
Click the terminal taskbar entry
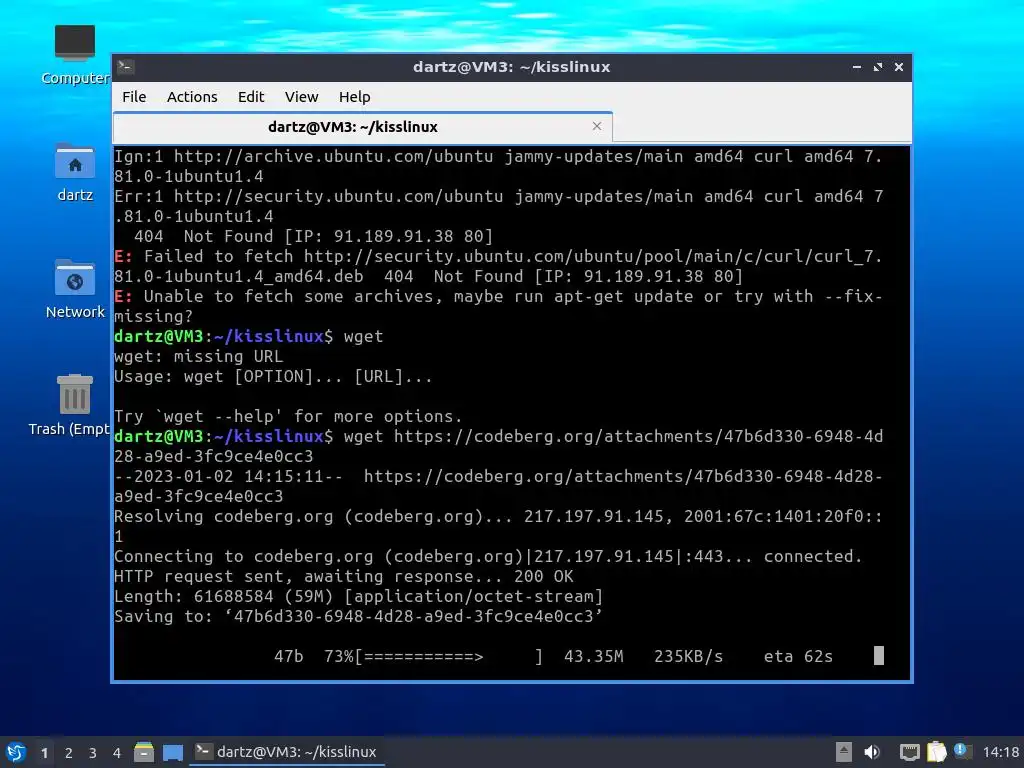pyautogui.click(x=287, y=752)
